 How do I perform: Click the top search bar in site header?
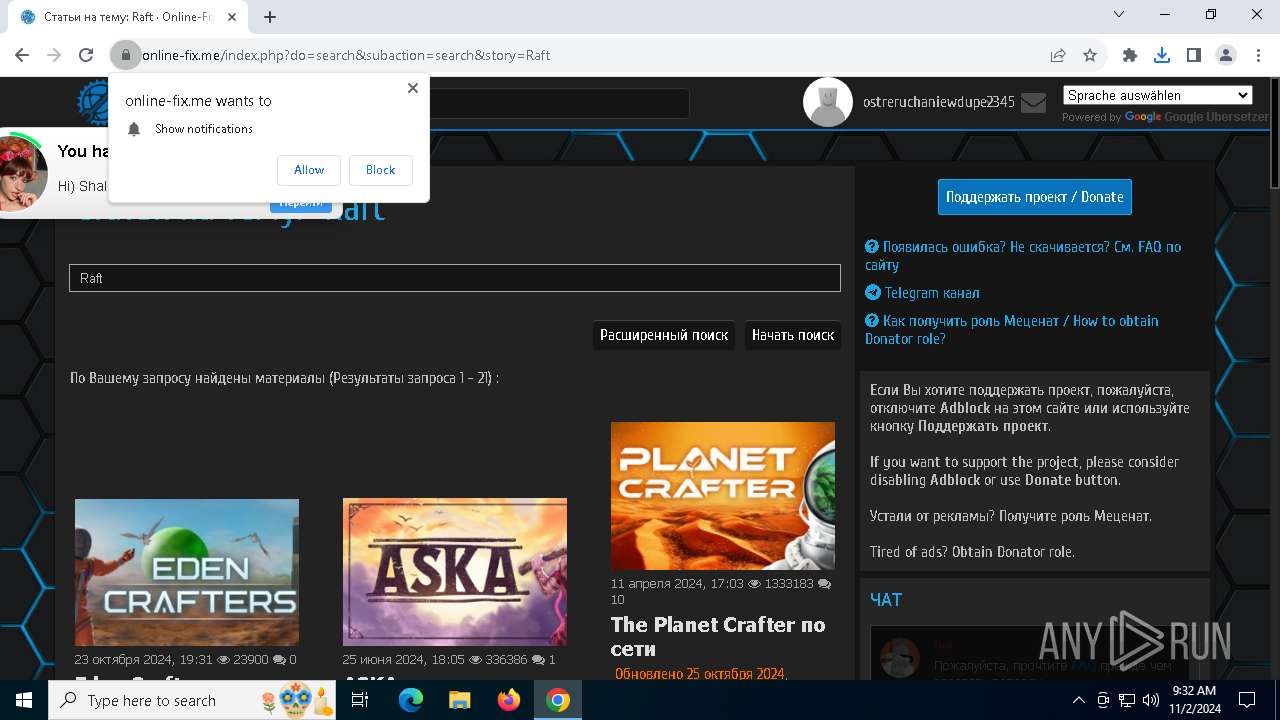(x=560, y=103)
